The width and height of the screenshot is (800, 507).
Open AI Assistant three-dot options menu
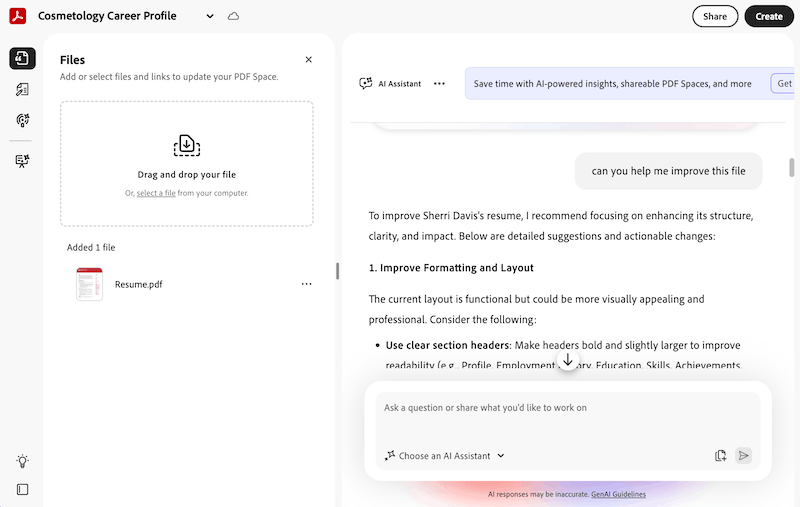coord(439,84)
